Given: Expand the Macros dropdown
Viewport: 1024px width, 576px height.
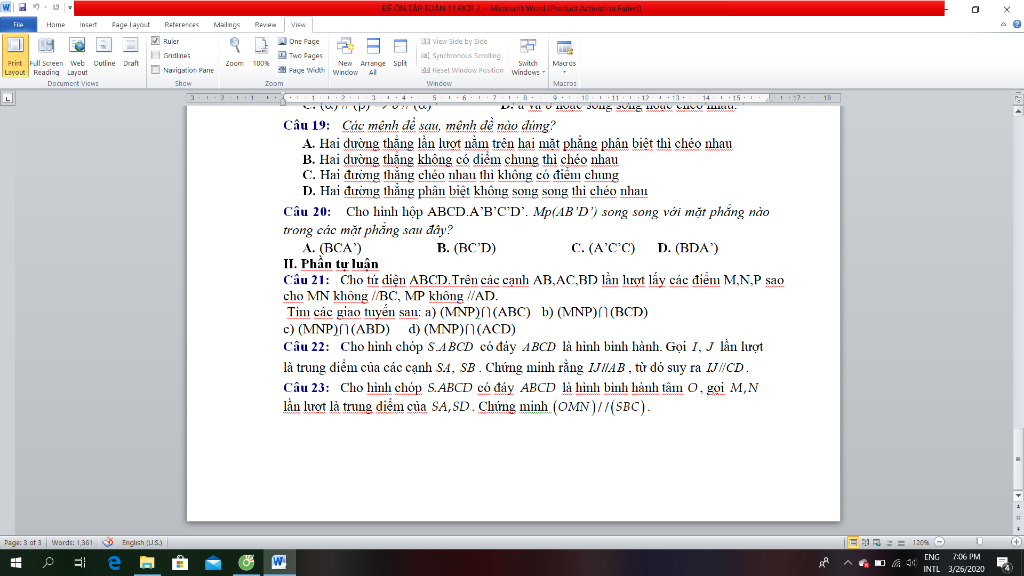Looking at the screenshot, I should click(564, 56).
